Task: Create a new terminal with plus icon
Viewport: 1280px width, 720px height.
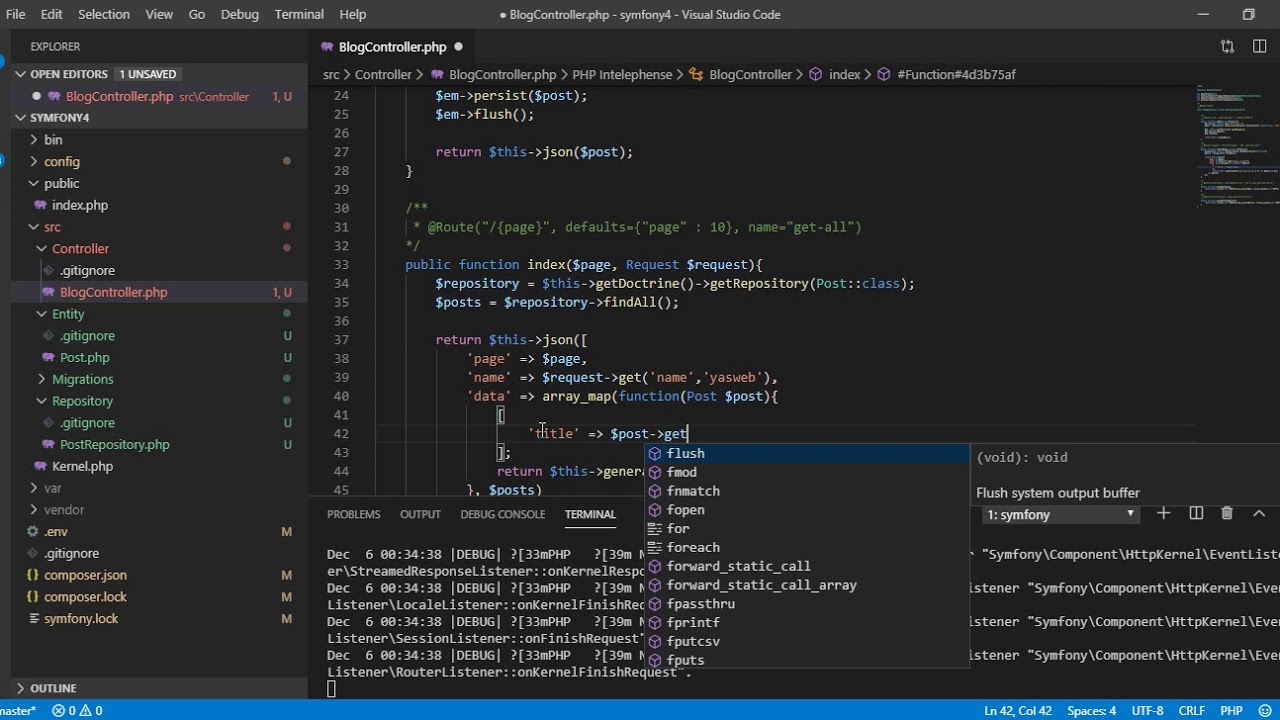Action: (1163, 513)
